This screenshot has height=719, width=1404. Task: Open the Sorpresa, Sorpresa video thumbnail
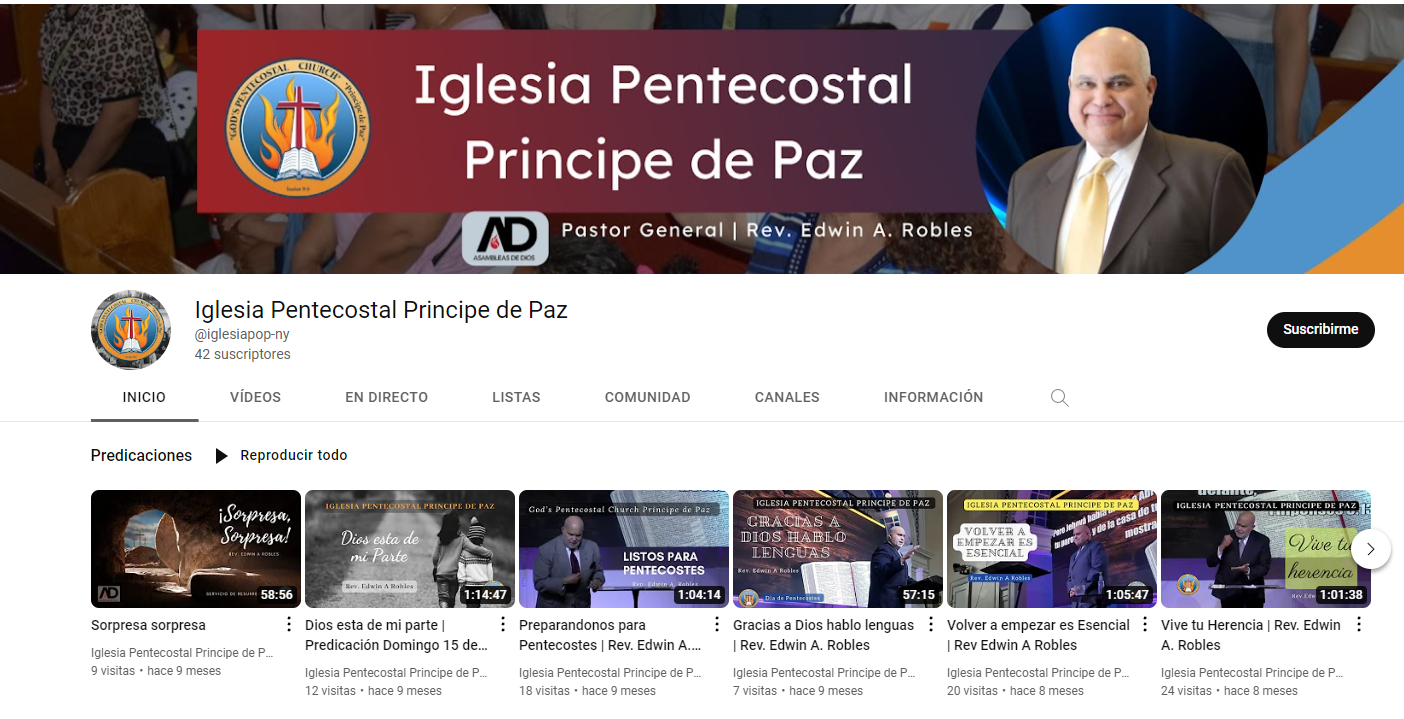196,549
